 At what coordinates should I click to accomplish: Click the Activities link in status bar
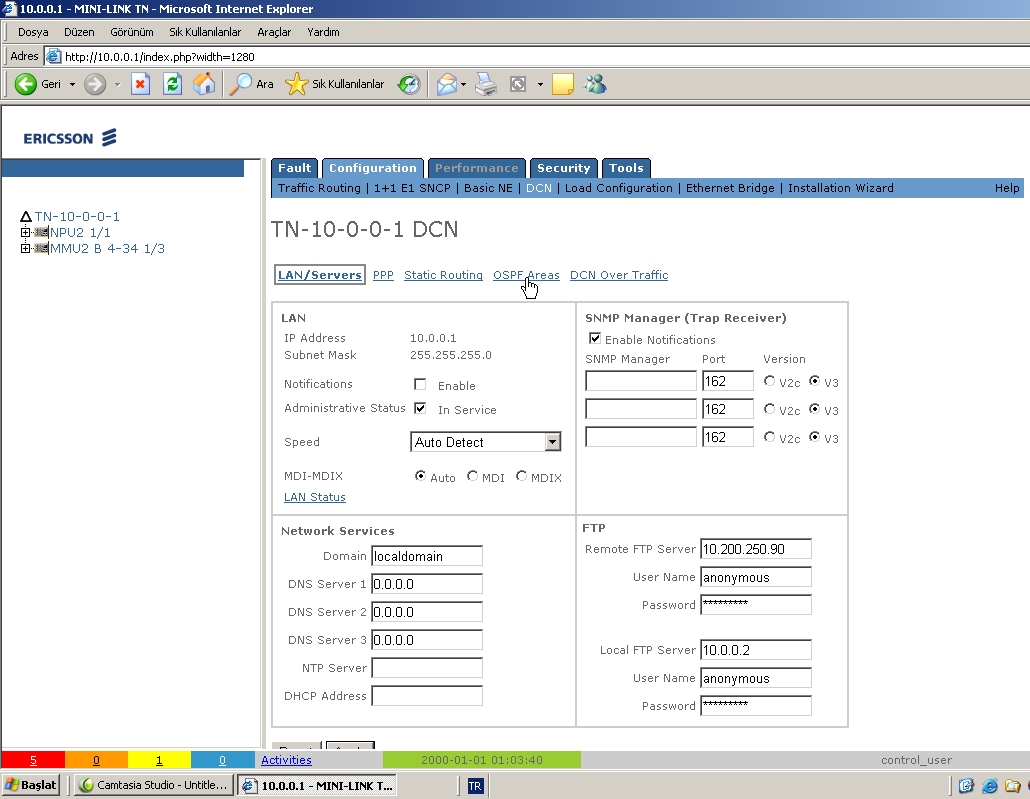[x=286, y=760]
